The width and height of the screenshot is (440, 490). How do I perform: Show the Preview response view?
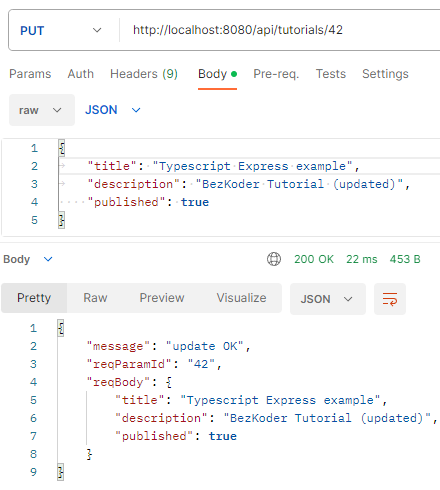click(x=162, y=298)
